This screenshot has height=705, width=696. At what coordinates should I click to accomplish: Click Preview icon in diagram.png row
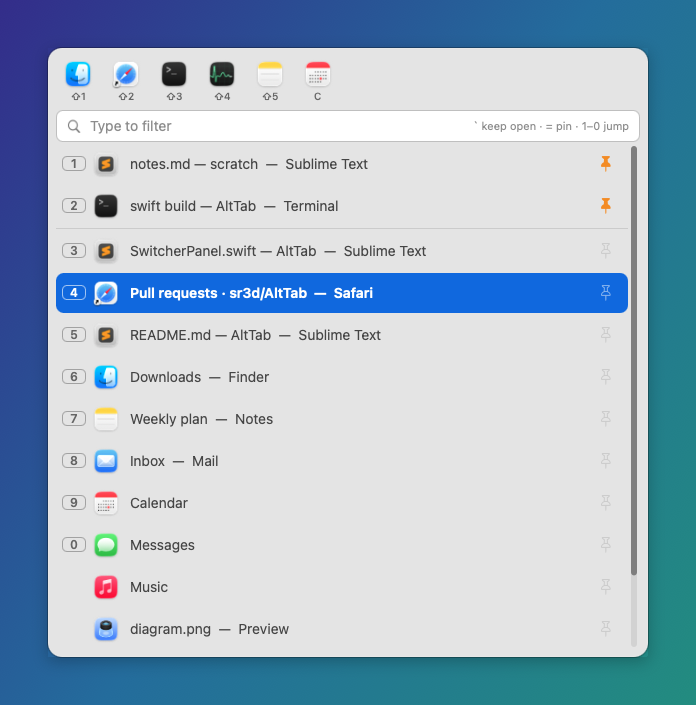(x=106, y=629)
